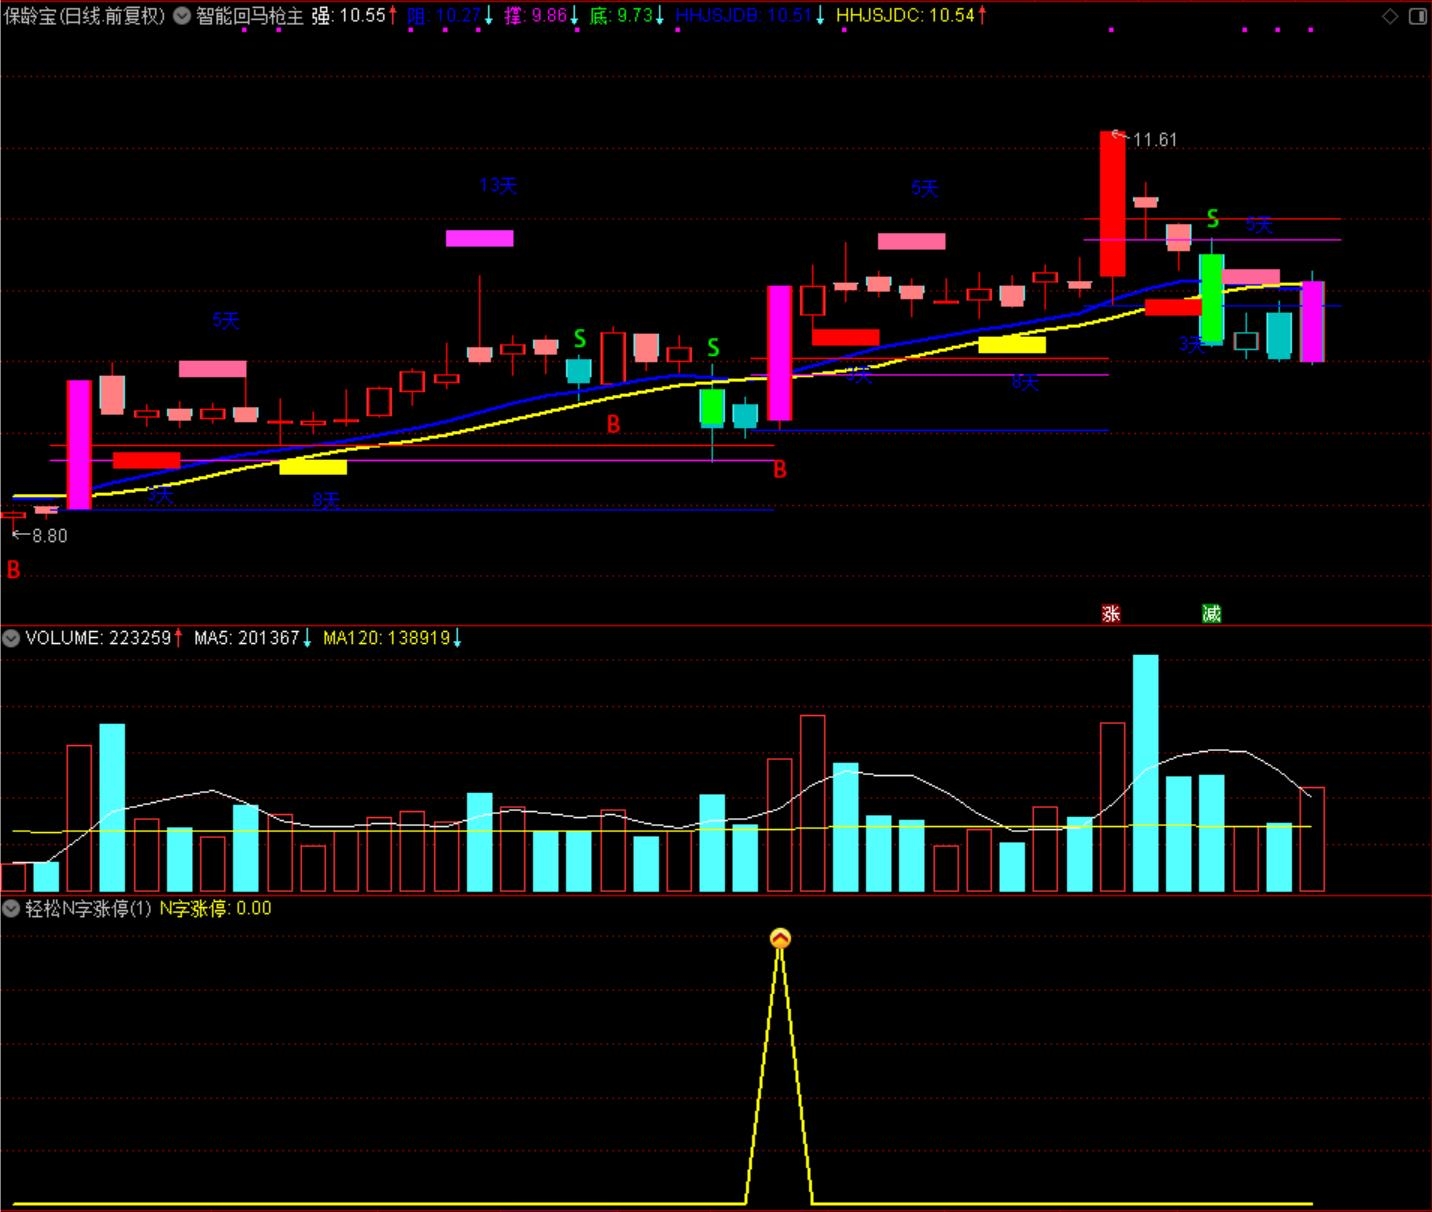Open the 轻松N字涨停 indicator dropdown icon
This screenshot has width=1432, height=1212.
click(x=11, y=908)
